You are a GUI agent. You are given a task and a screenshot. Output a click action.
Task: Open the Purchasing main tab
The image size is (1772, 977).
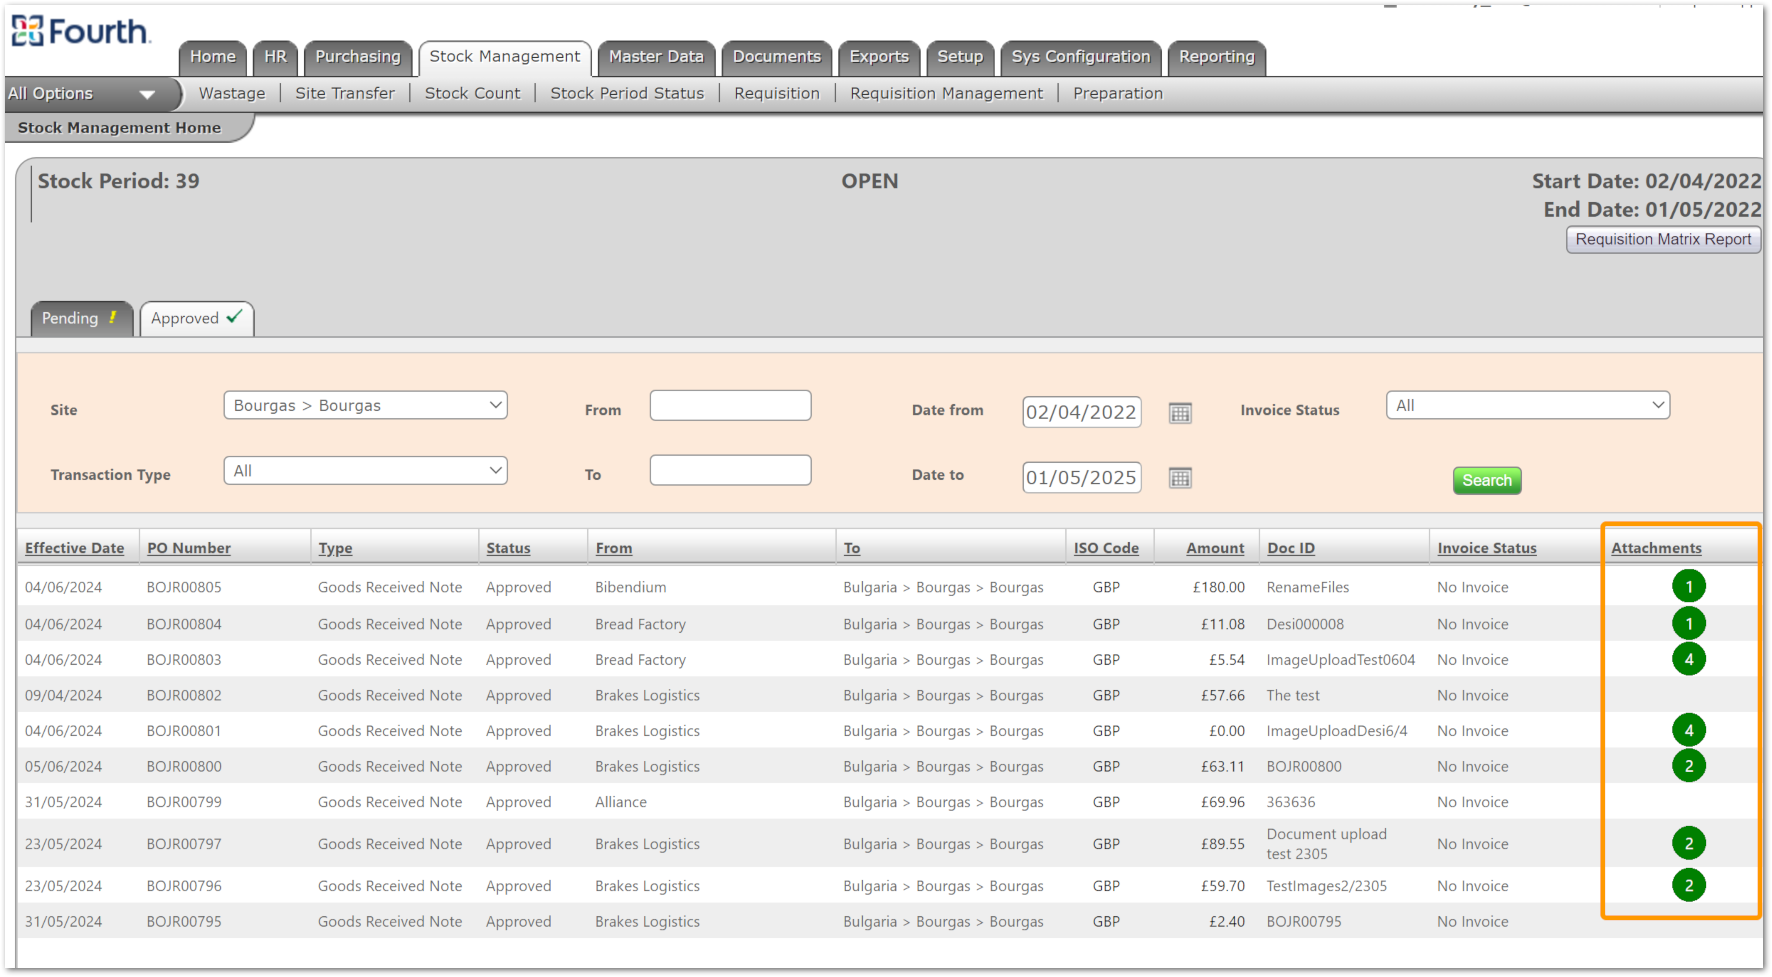[357, 57]
